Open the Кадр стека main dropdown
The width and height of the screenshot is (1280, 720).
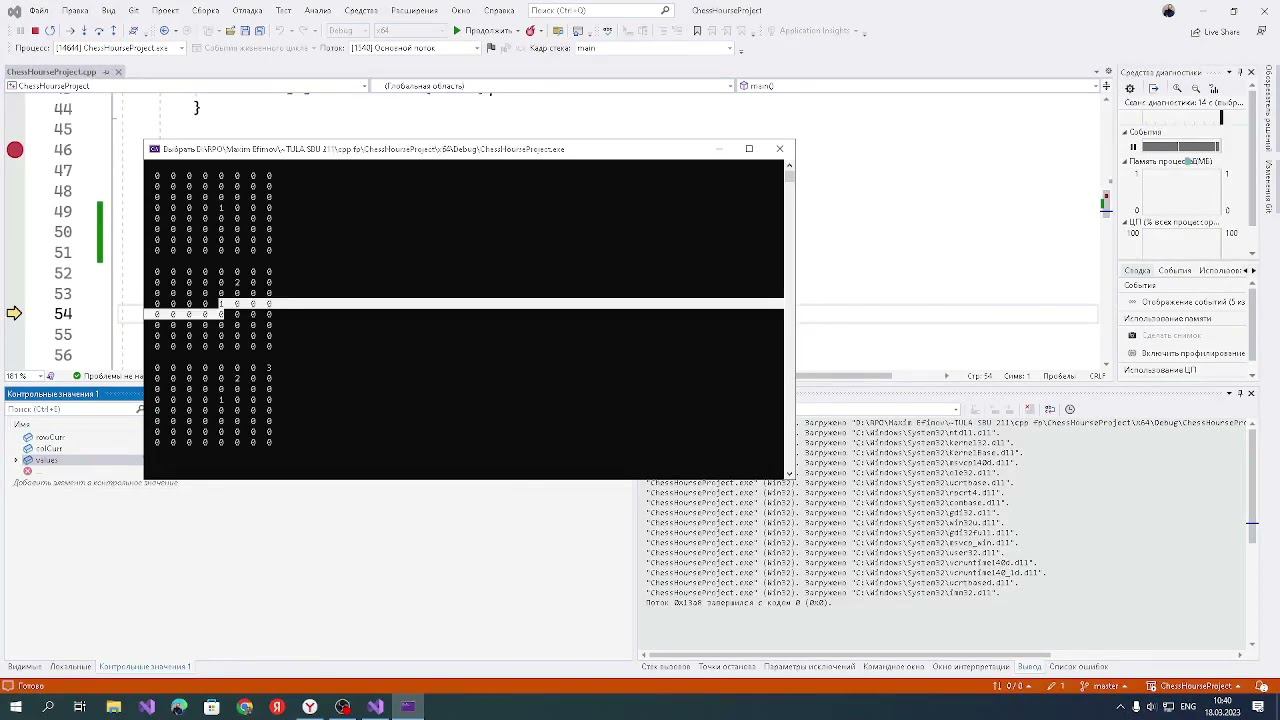click(x=653, y=48)
